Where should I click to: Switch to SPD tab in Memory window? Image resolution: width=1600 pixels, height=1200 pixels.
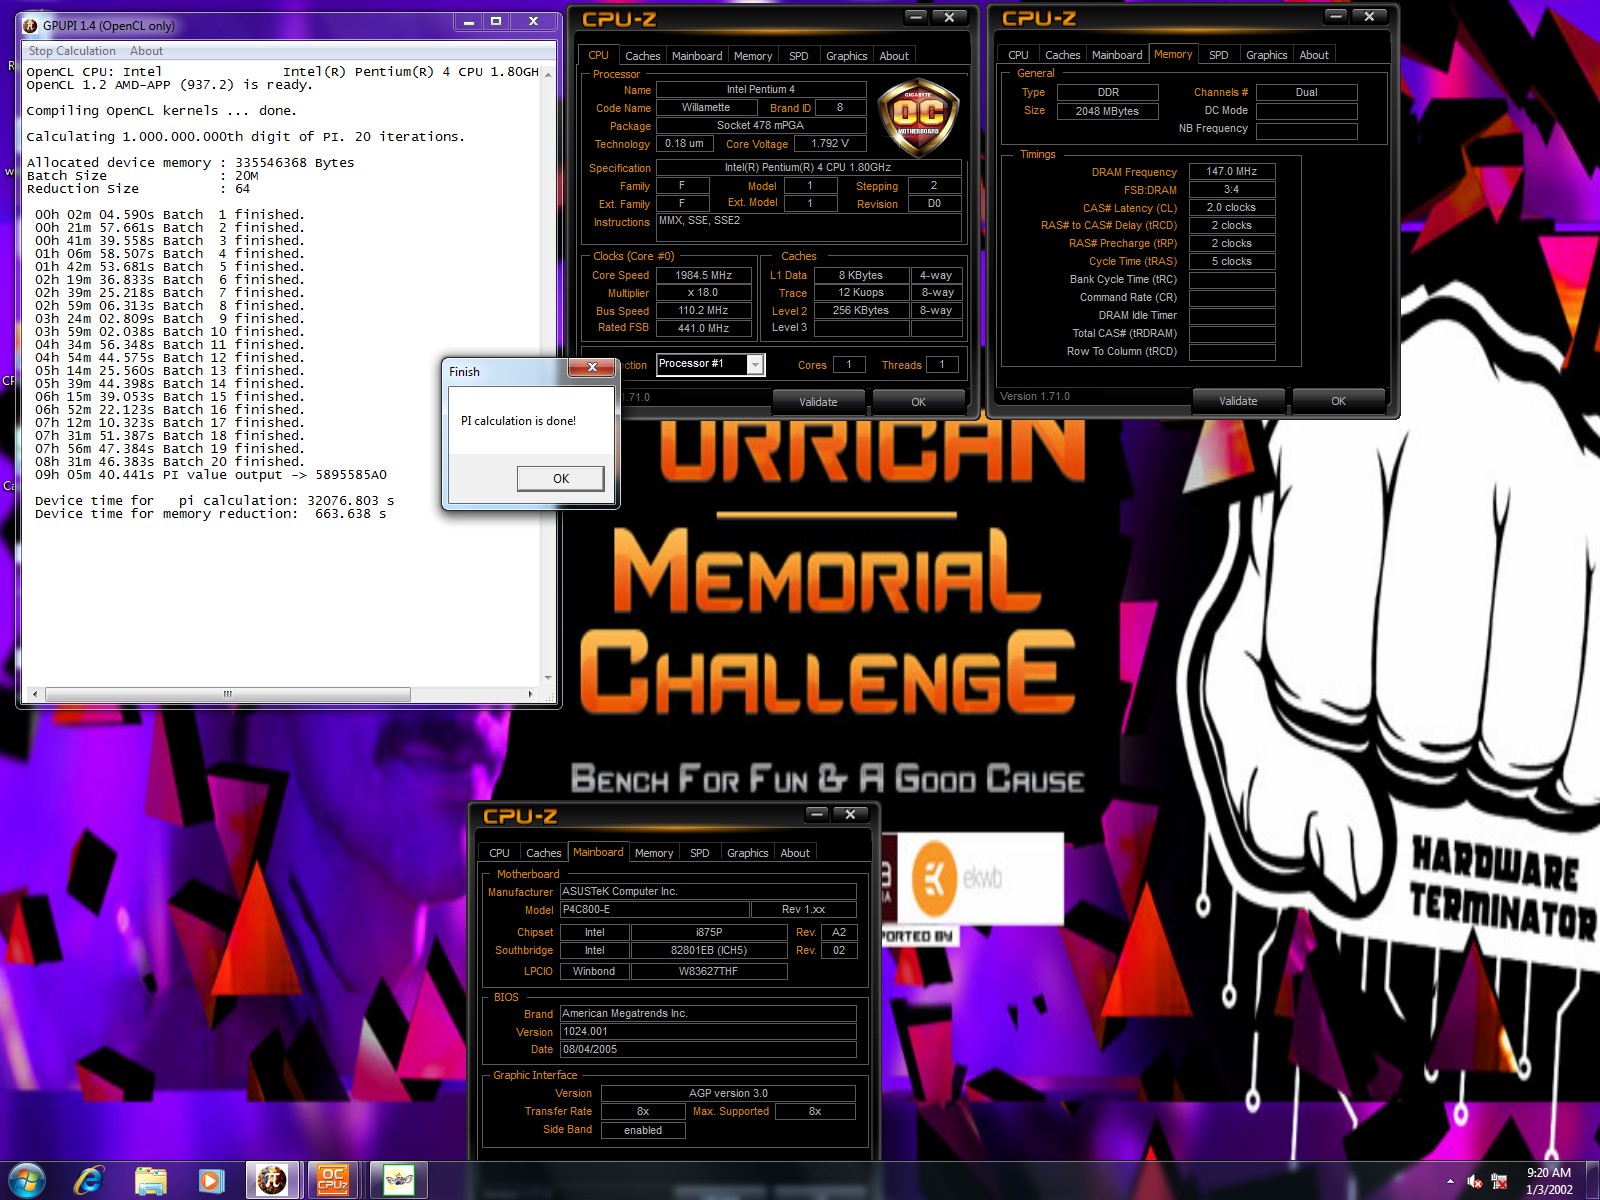click(1218, 55)
